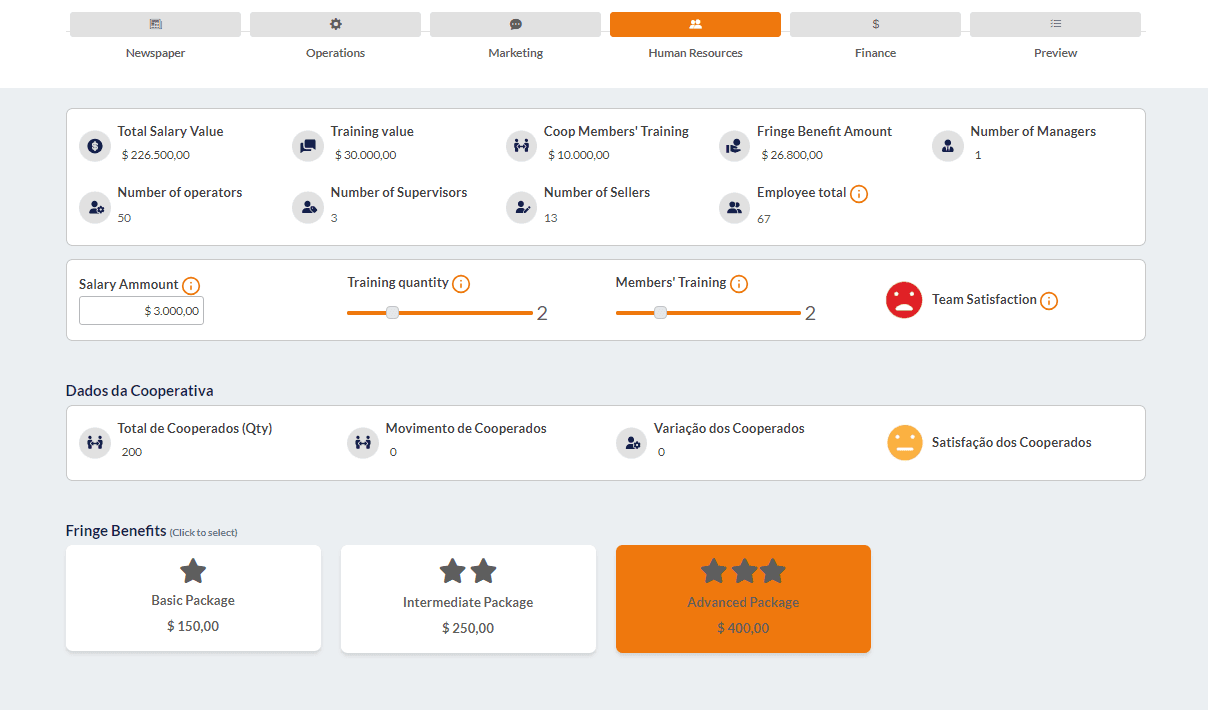Click the Members' Training info icon
Image resolution: width=1208 pixels, height=710 pixels.
739,284
